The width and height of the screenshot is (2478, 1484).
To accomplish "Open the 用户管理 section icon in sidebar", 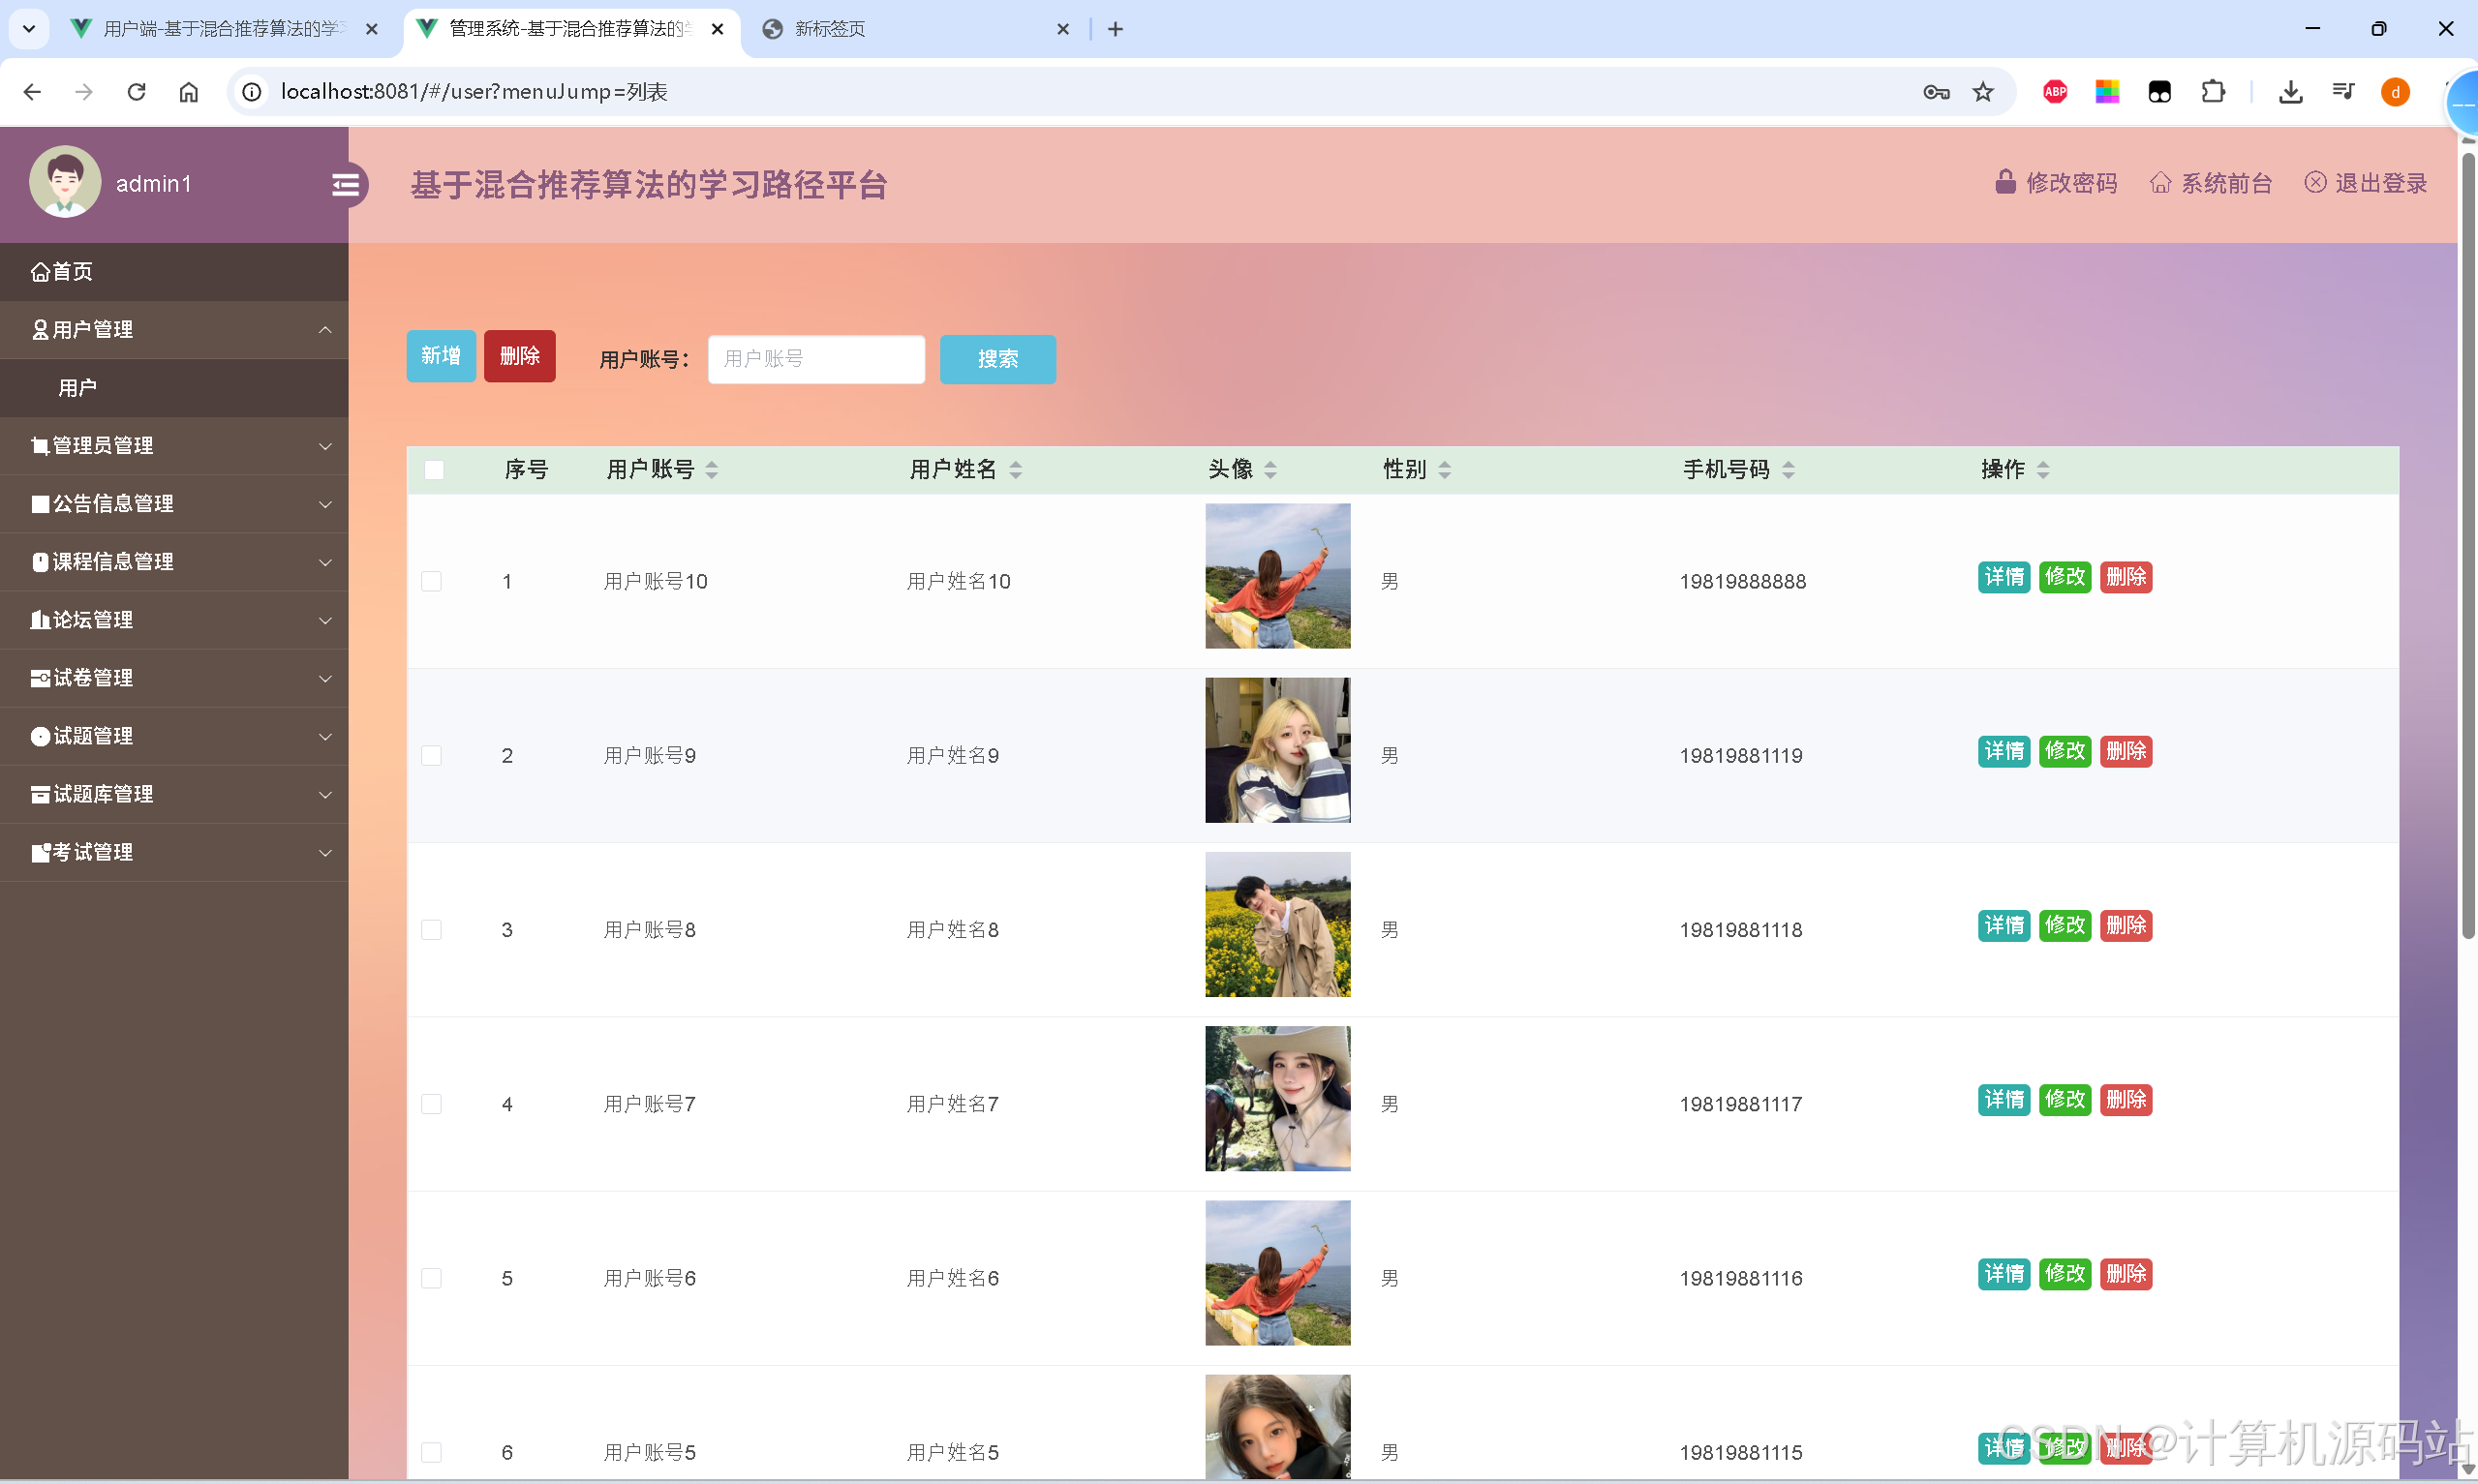I will 40,329.
